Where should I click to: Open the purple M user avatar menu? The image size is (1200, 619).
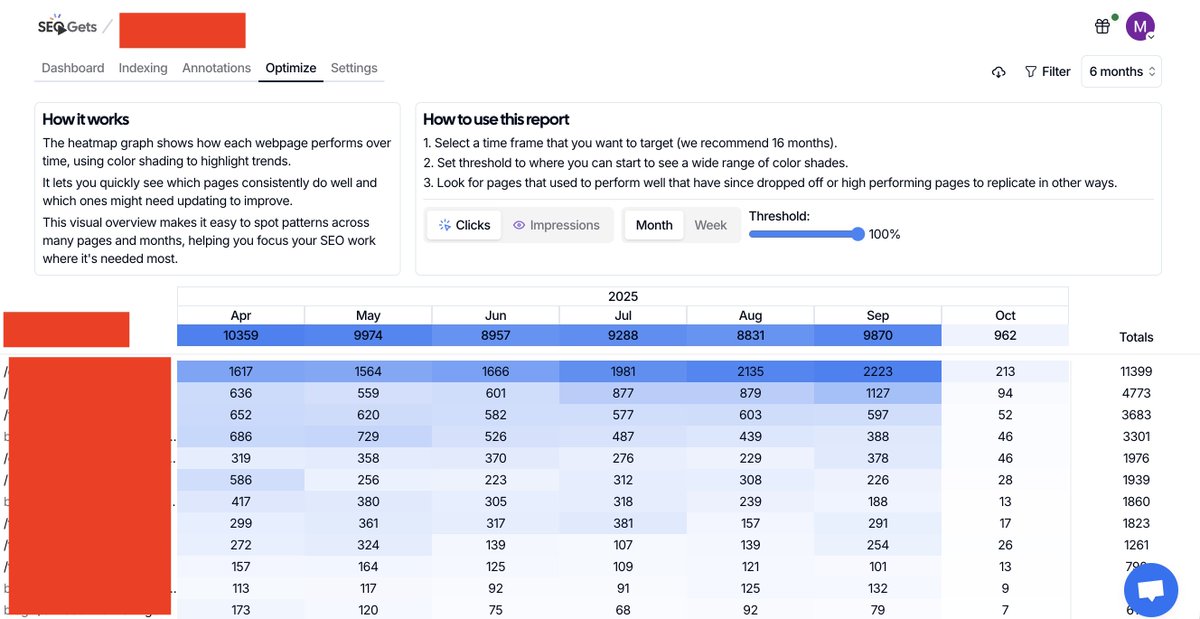click(1140, 27)
